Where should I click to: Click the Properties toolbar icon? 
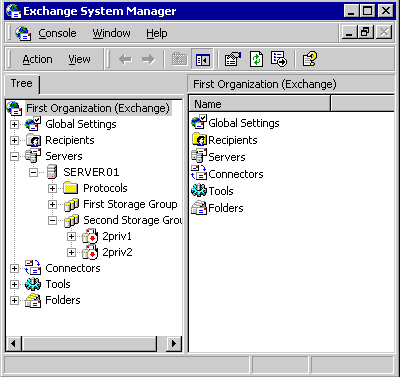[233, 59]
